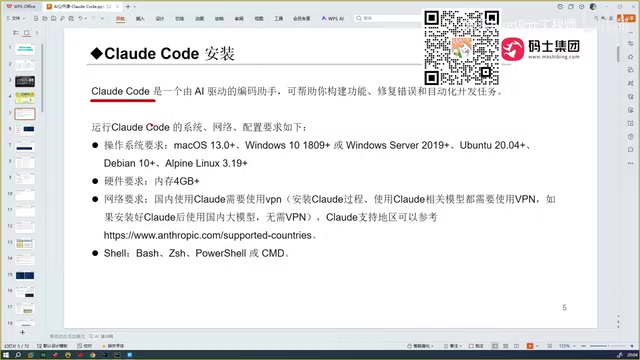This screenshot has height=360, width=640.
Task: Open the 备注 notes dropdown in status bar
Action: pyautogui.click(x=453, y=346)
